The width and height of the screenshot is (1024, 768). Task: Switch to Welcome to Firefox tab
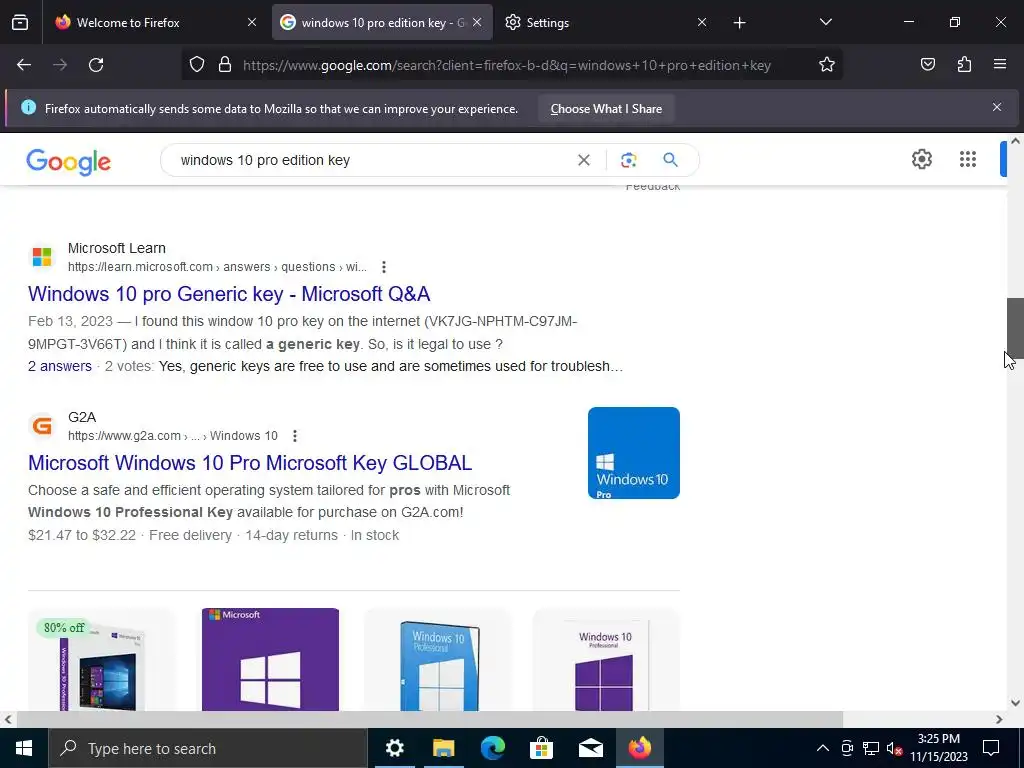point(155,23)
